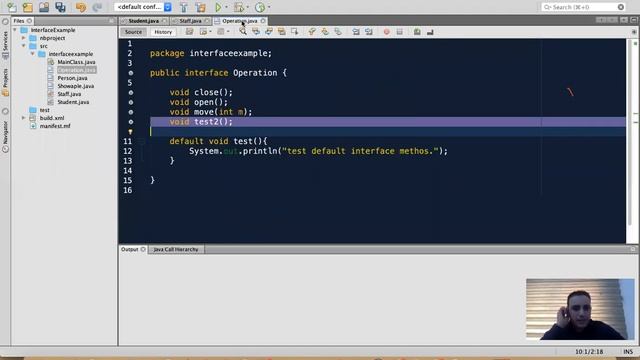Switch to Source view
The height and width of the screenshot is (360, 640).
pyautogui.click(x=133, y=32)
